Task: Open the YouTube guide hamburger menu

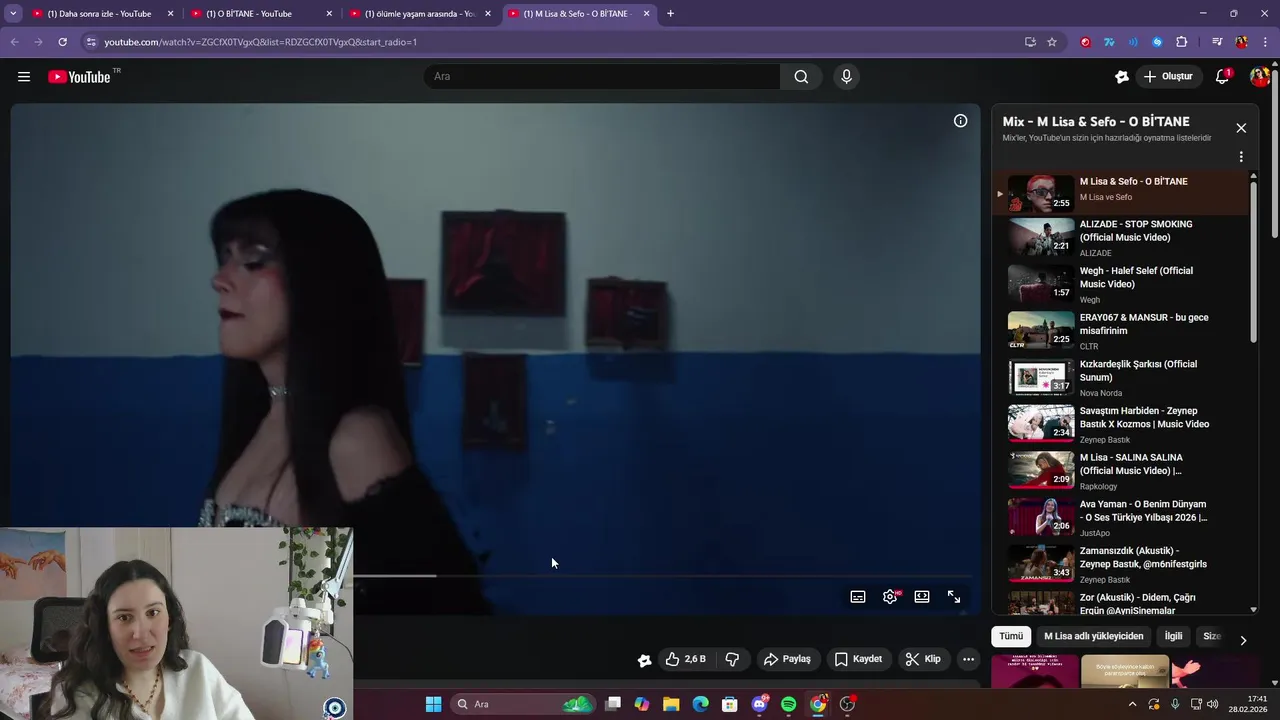Action: [x=24, y=77]
